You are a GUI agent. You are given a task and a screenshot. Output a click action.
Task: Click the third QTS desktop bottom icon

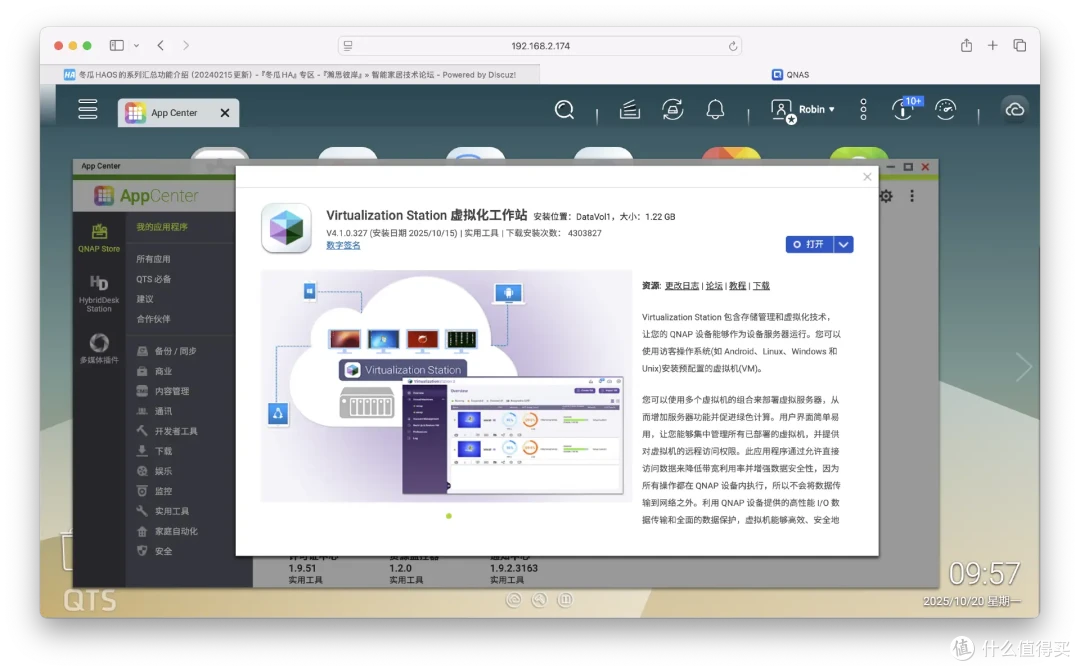[x=565, y=600]
